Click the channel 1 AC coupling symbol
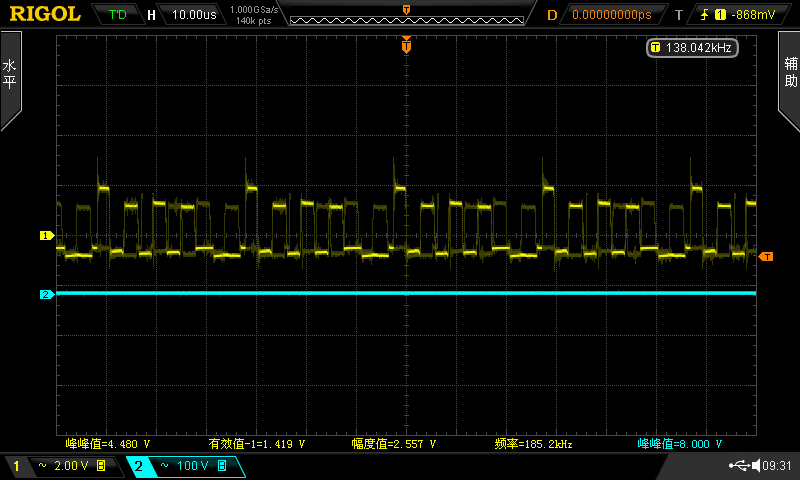The height and width of the screenshot is (480, 800). pos(43,465)
